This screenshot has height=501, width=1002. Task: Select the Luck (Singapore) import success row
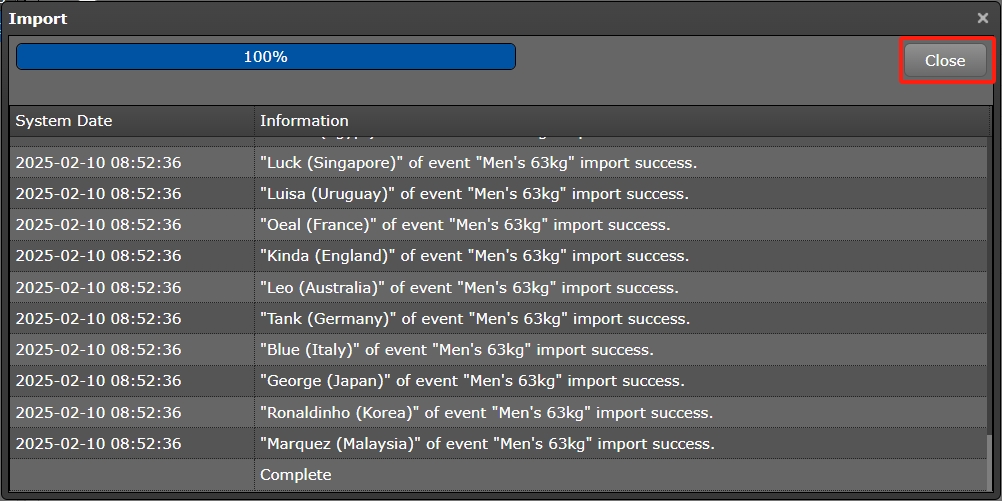click(x=478, y=162)
